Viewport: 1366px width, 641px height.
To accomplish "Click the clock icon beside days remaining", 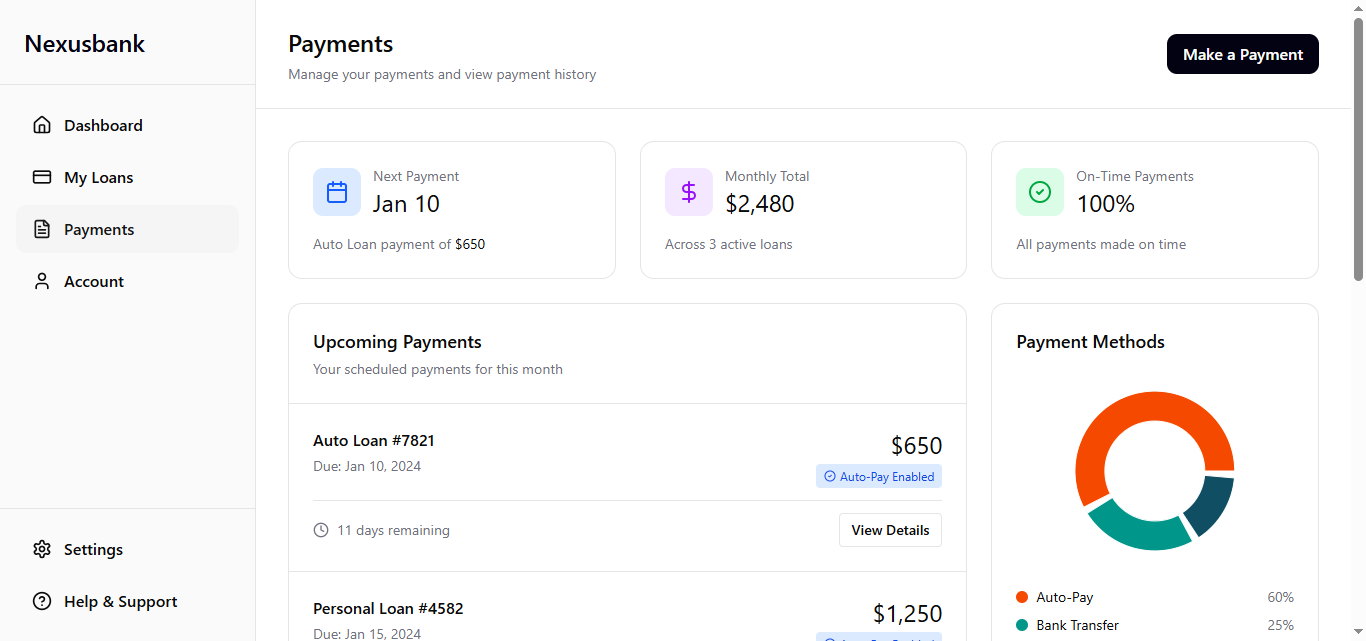I will [321, 530].
